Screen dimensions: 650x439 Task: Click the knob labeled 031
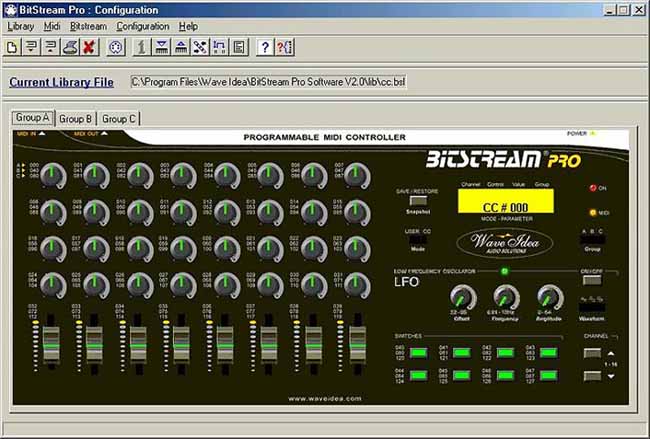pyautogui.click(x=357, y=285)
